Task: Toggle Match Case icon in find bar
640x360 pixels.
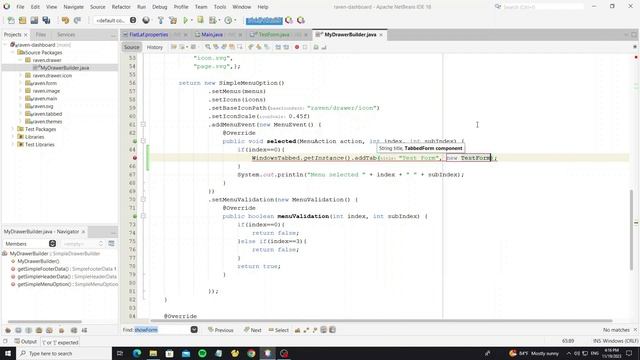Action: point(306,330)
